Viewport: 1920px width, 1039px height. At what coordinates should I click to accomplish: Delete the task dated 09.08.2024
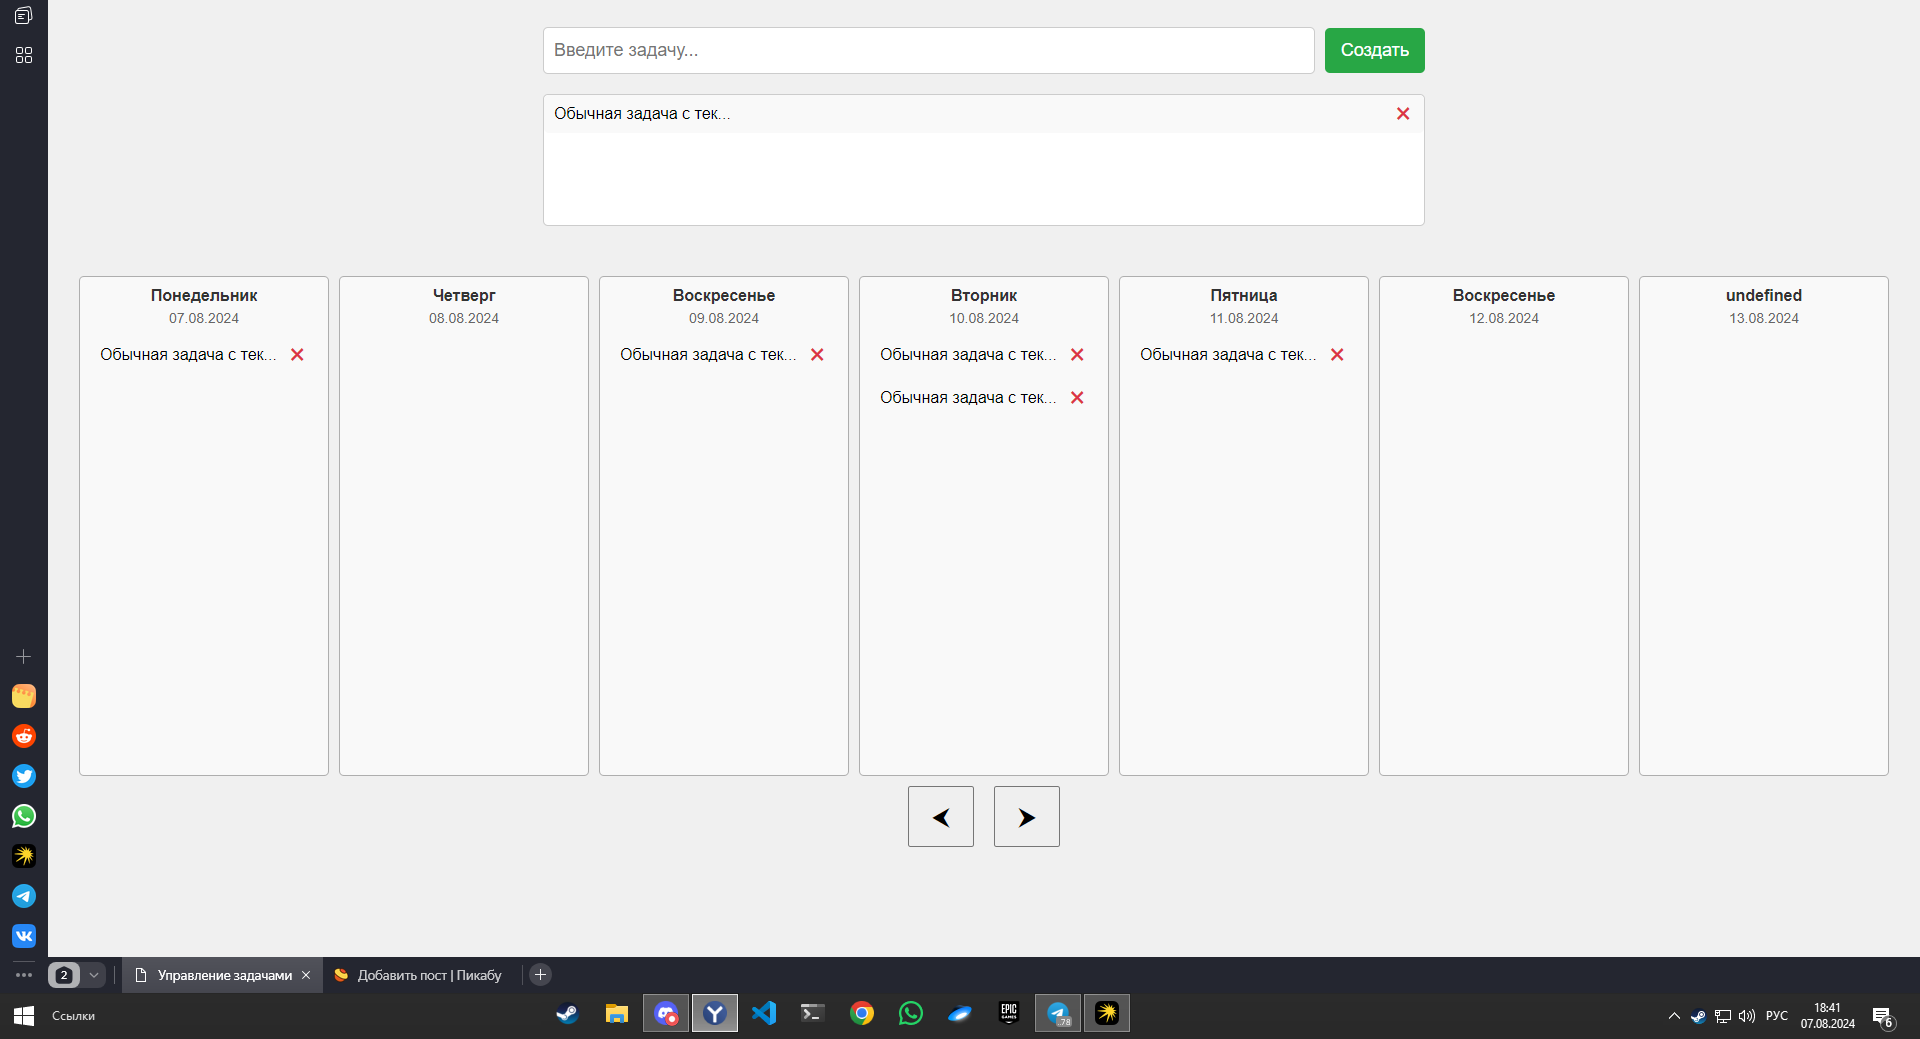(x=817, y=355)
